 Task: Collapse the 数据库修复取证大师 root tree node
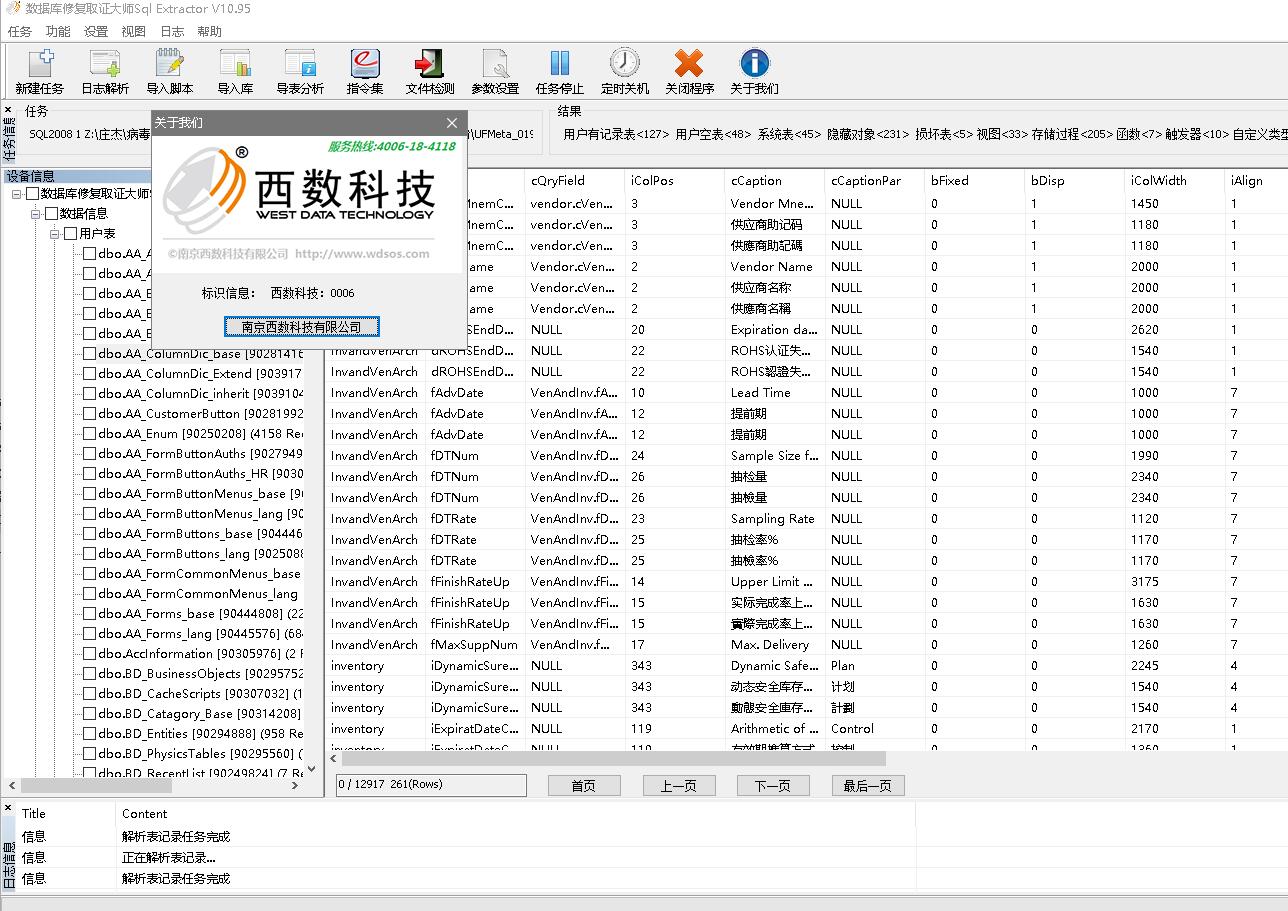tap(16, 194)
